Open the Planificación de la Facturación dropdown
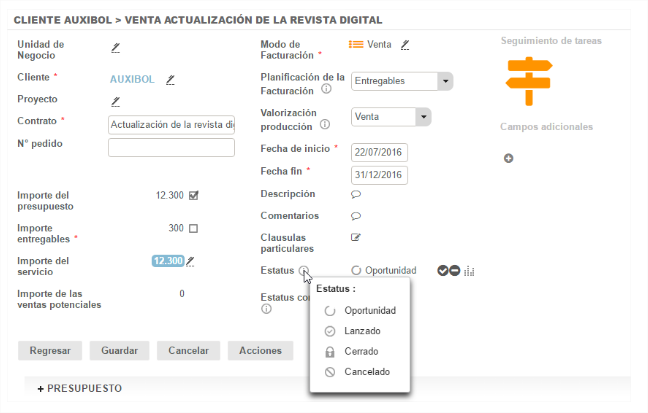The height and width of the screenshot is (413, 648). pyautogui.click(x=445, y=82)
